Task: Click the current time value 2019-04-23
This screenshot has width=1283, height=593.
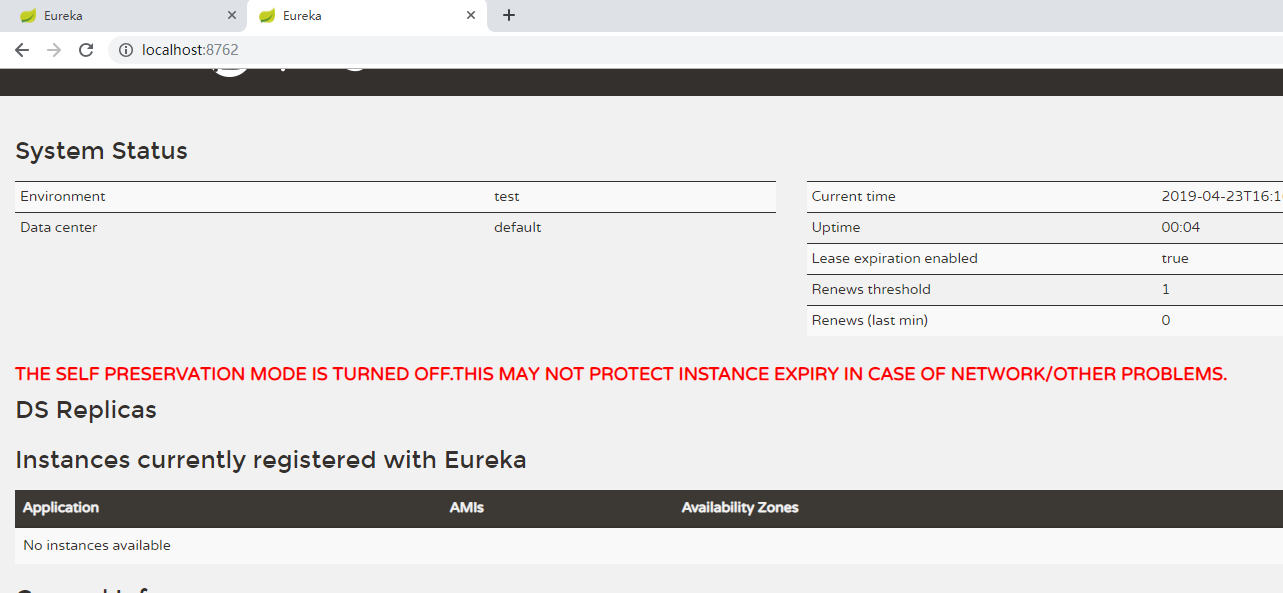Action: (x=1222, y=197)
